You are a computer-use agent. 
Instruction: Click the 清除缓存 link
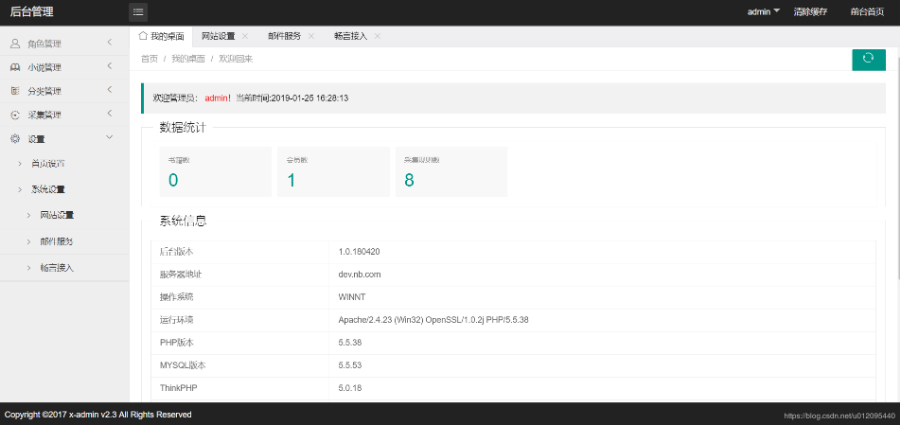tap(810, 11)
